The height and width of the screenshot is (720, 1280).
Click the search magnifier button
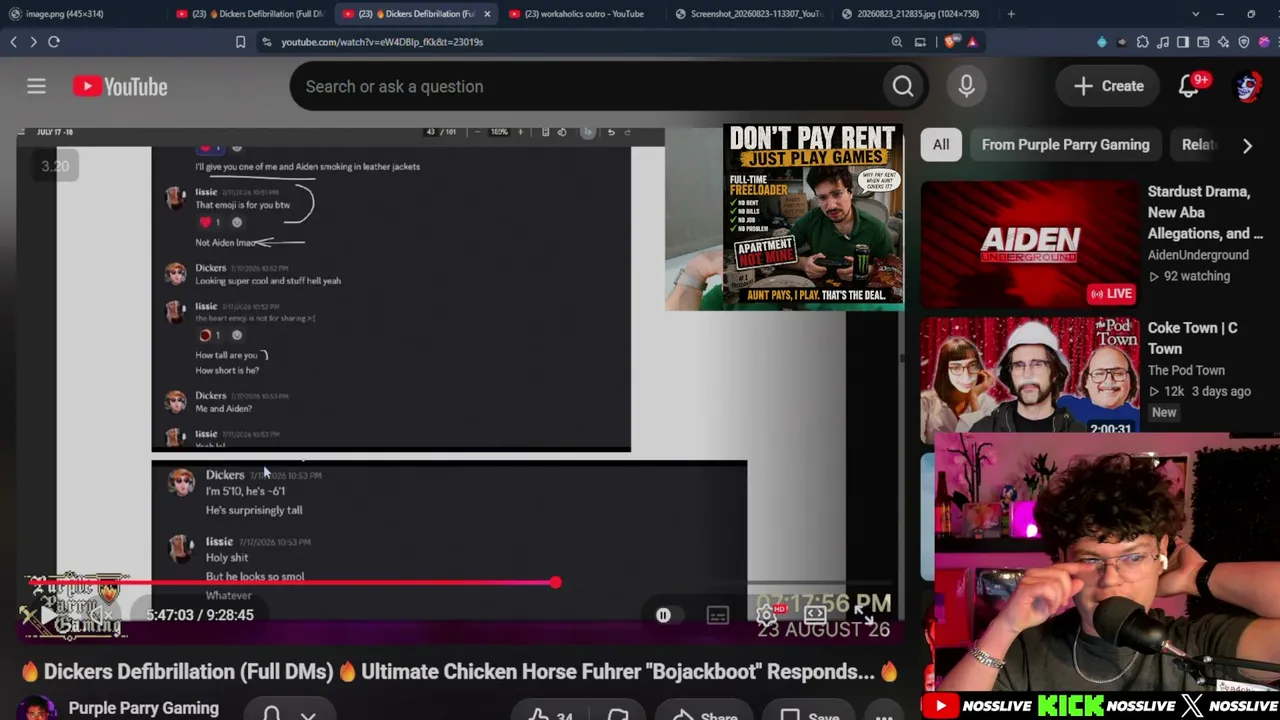pos(903,87)
